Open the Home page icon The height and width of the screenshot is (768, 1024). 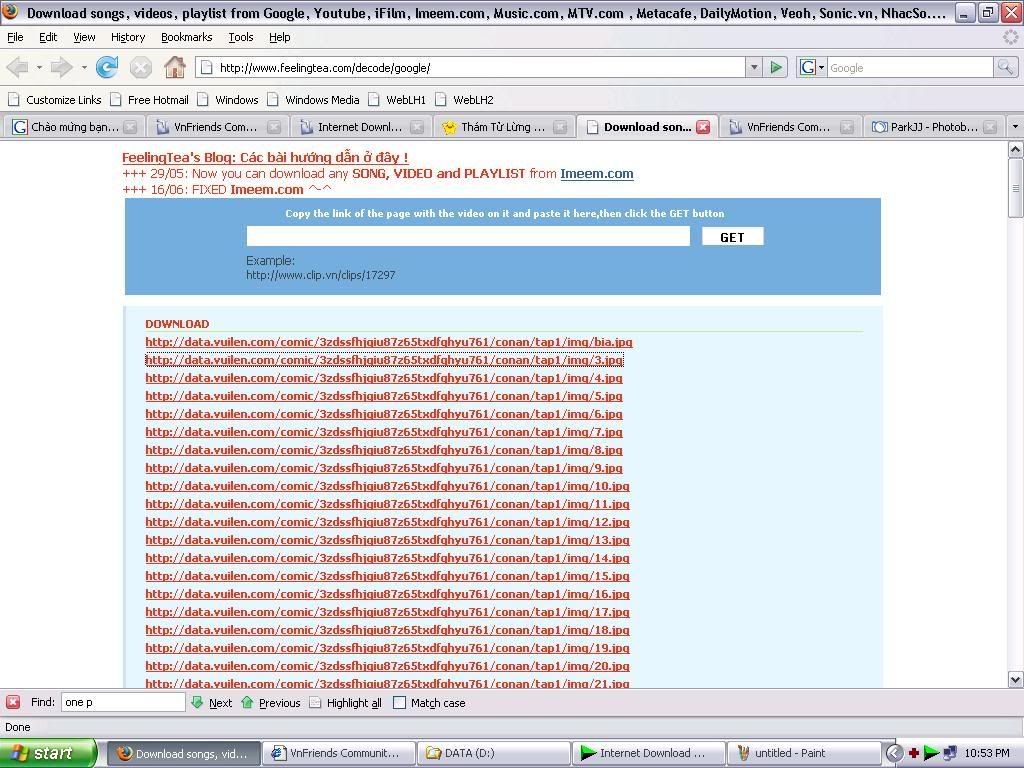click(174, 67)
